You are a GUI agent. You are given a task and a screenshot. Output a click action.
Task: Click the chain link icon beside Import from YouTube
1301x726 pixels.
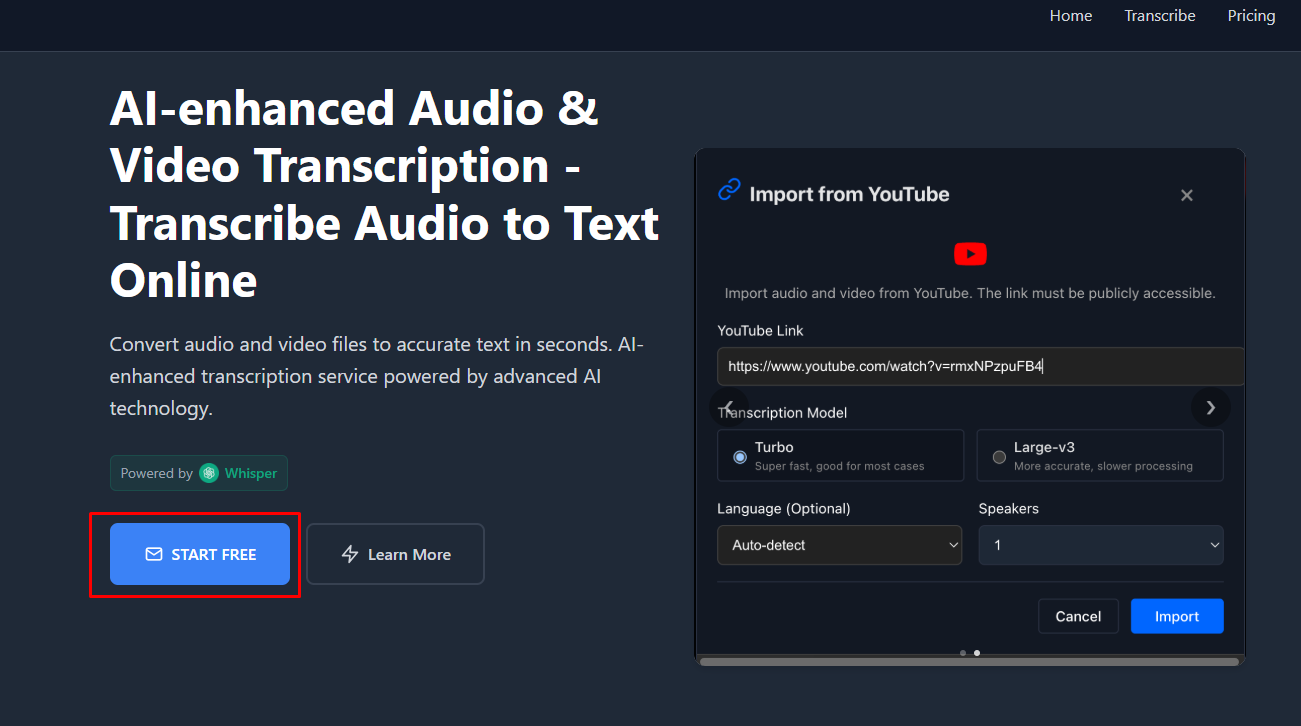[730, 190]
